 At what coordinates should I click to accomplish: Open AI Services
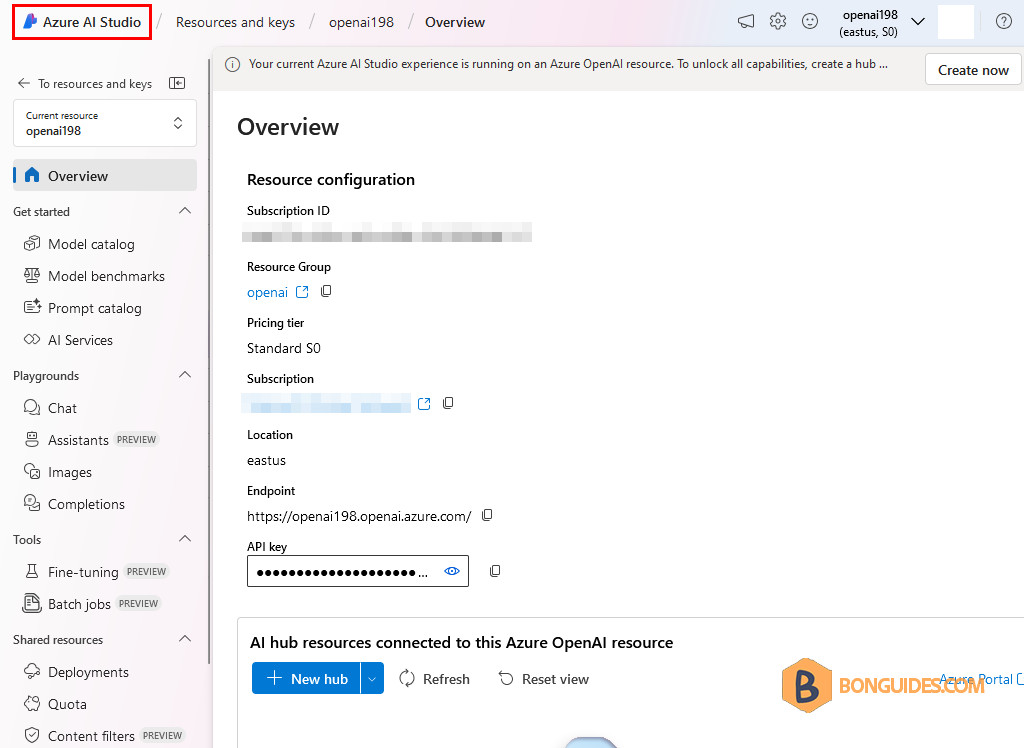coord(68,340)
